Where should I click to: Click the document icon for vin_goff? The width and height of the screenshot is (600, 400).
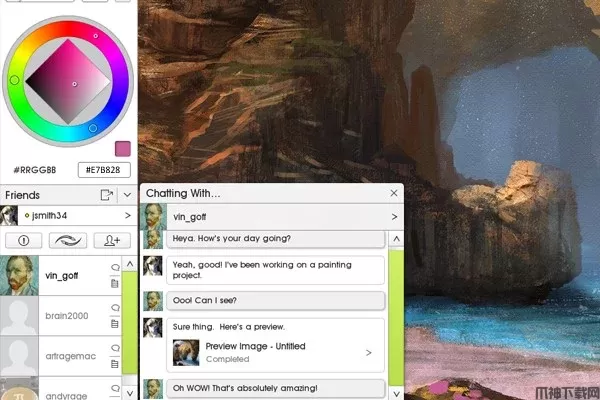click(114, 283)
